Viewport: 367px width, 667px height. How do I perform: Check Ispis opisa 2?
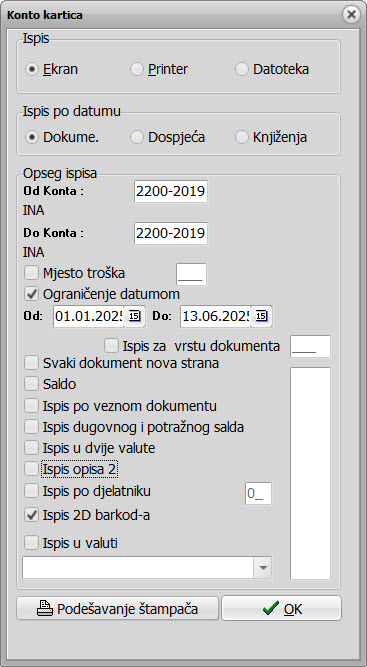pos(31,470)
